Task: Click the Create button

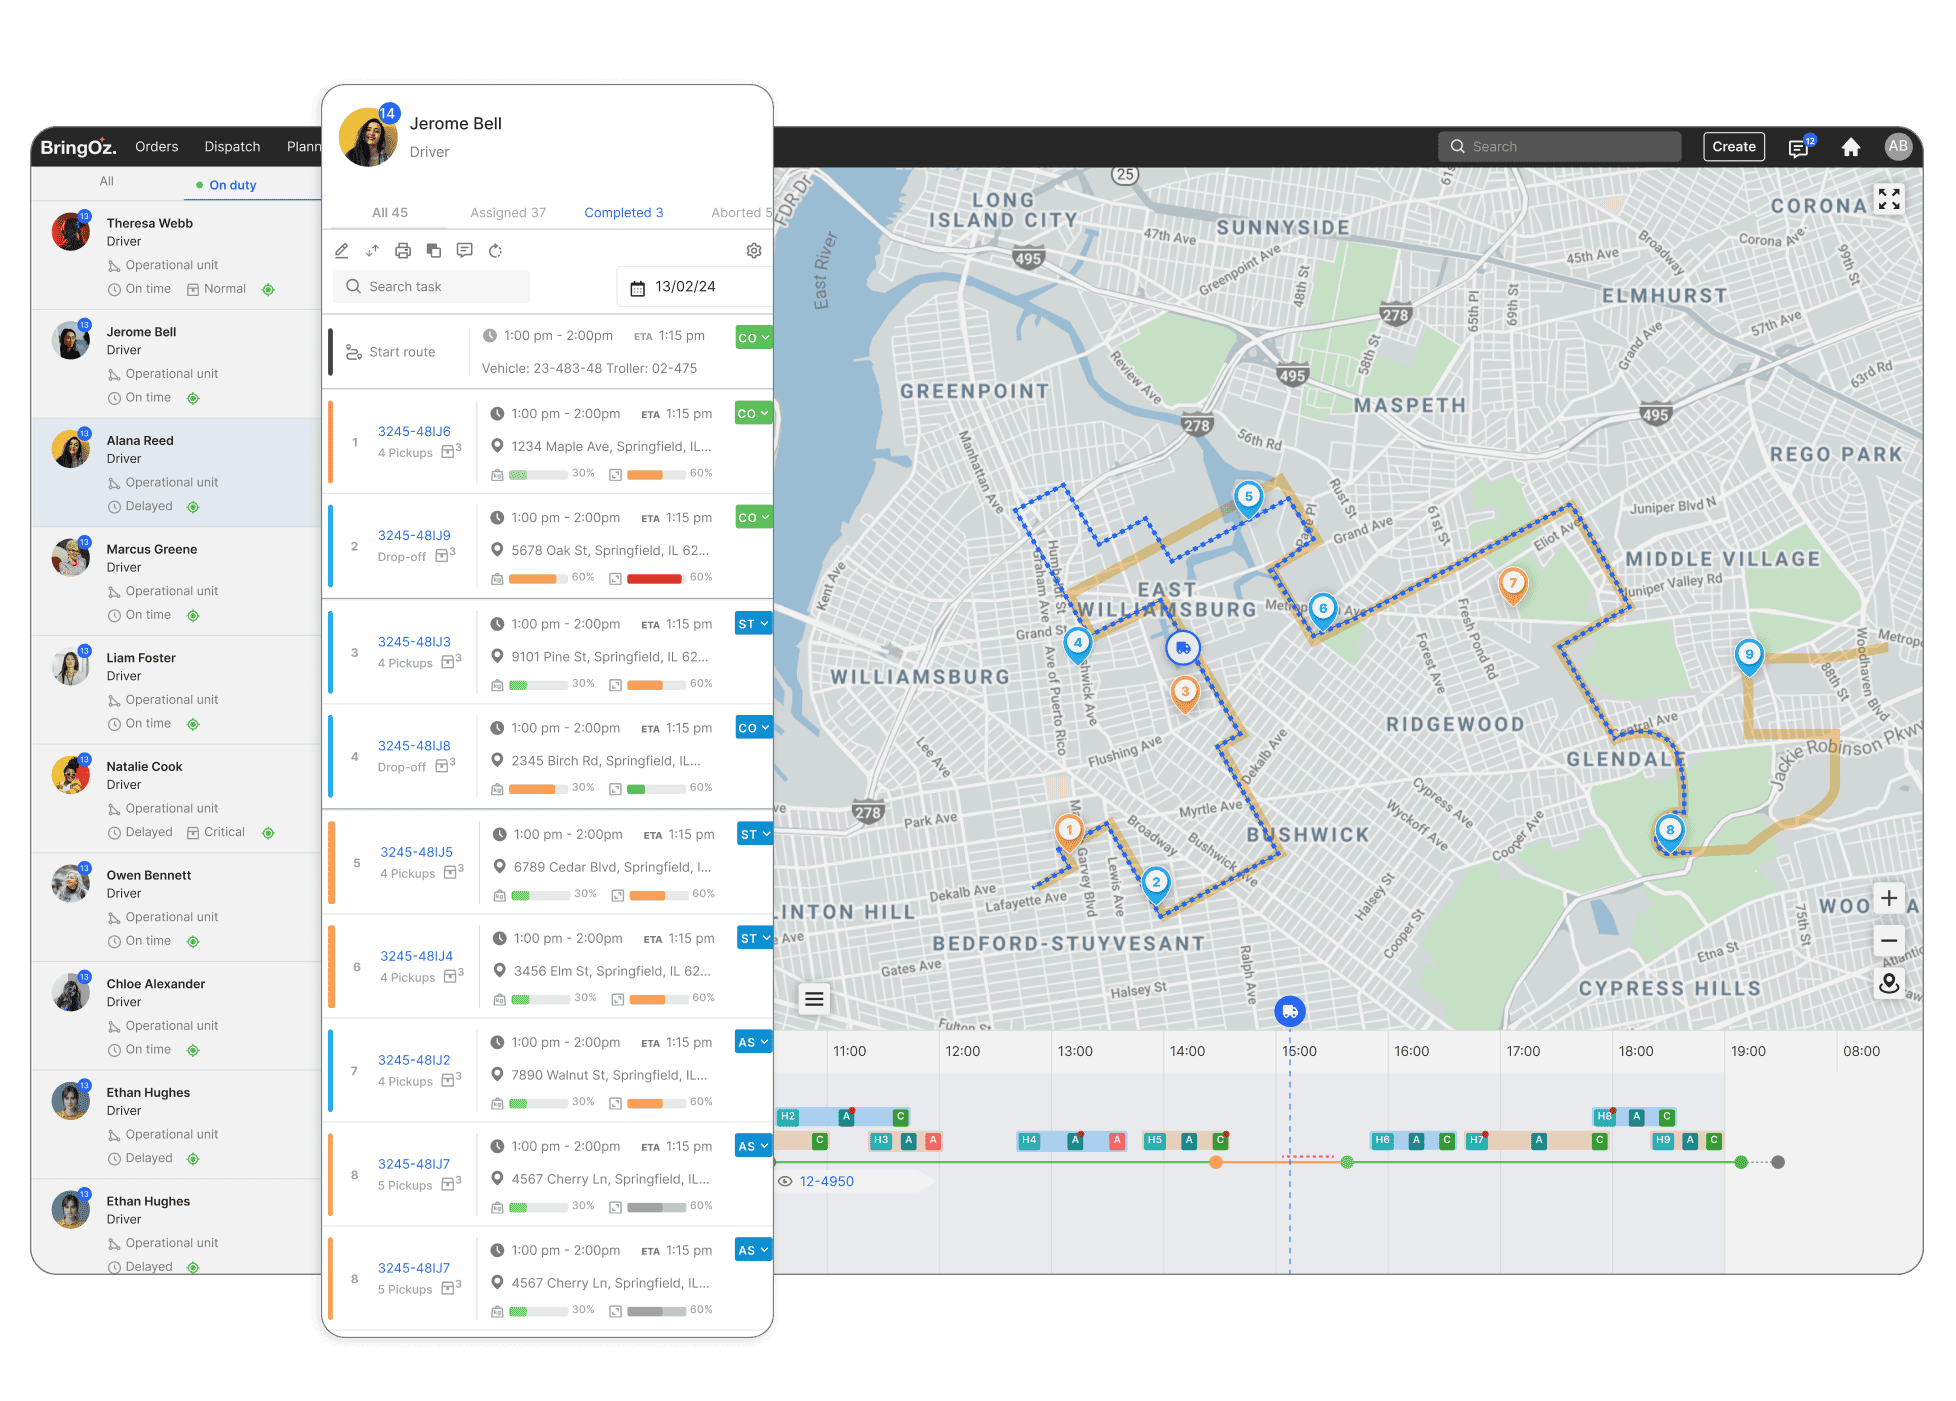Action: [1734, 147]
